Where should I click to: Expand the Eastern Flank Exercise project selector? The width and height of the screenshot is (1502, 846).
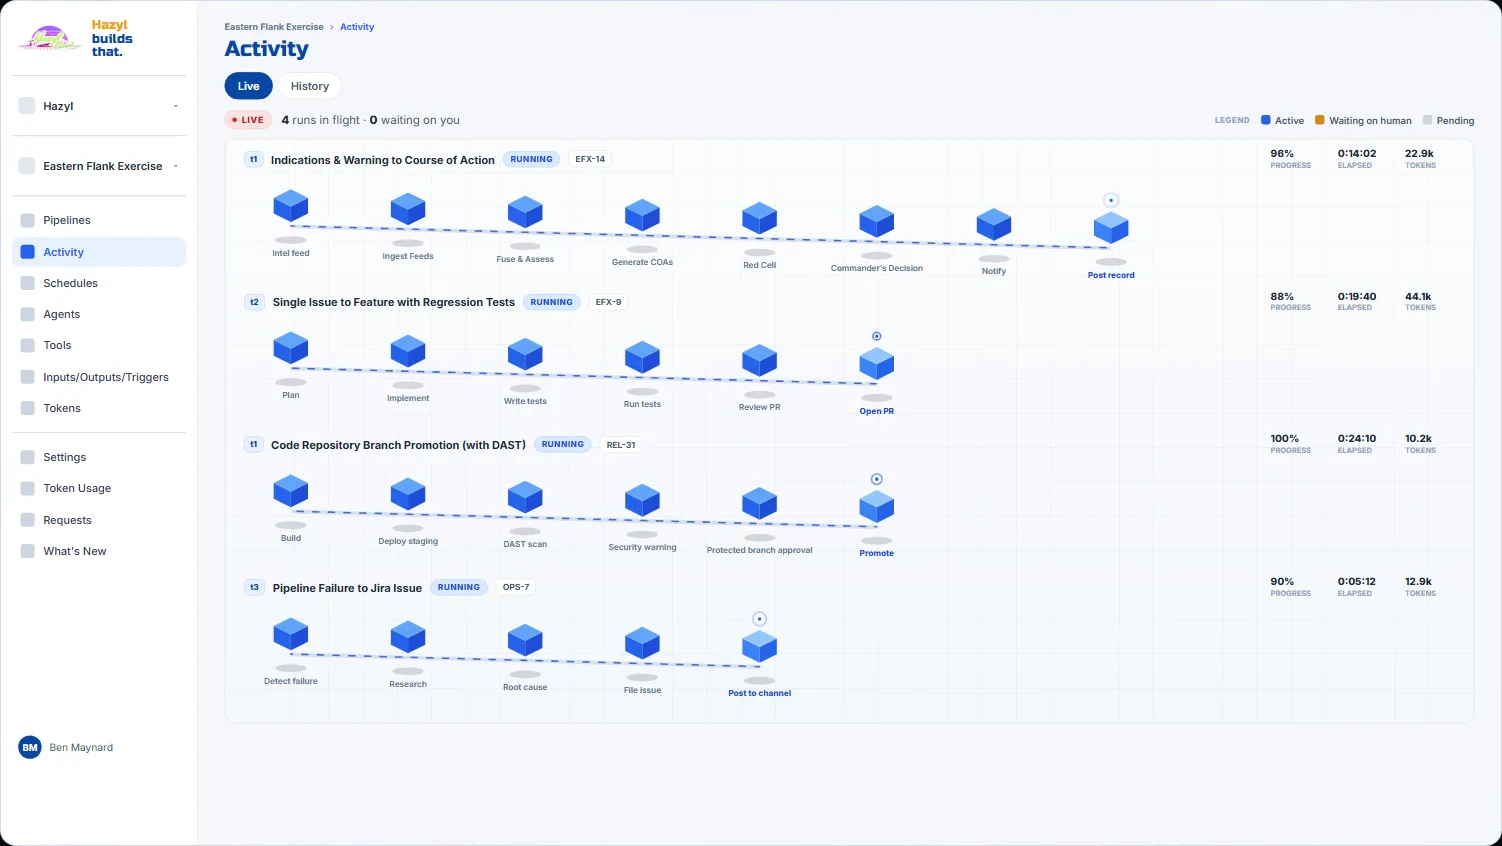99,166
